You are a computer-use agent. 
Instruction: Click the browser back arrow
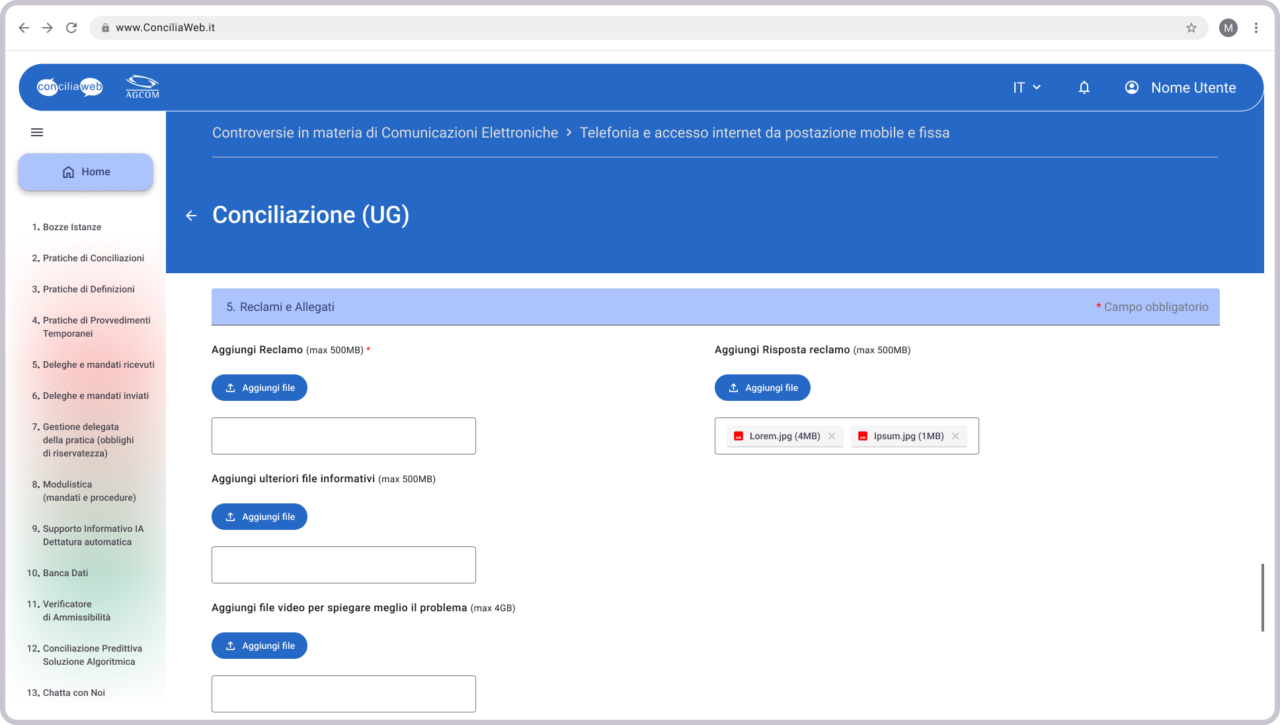pyautogui.click(x=24, y=28)
